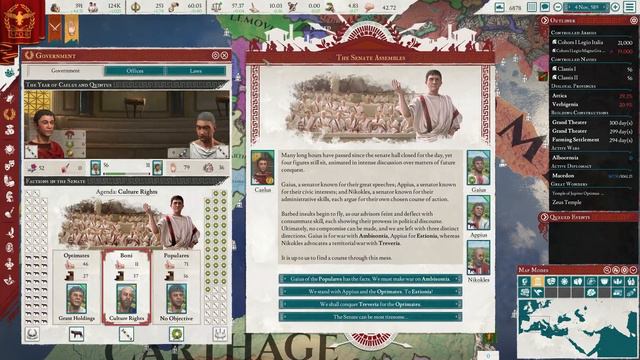Open Caelus portrait in the event window
This screenshot has width=640, height=360.
point(262,168)
